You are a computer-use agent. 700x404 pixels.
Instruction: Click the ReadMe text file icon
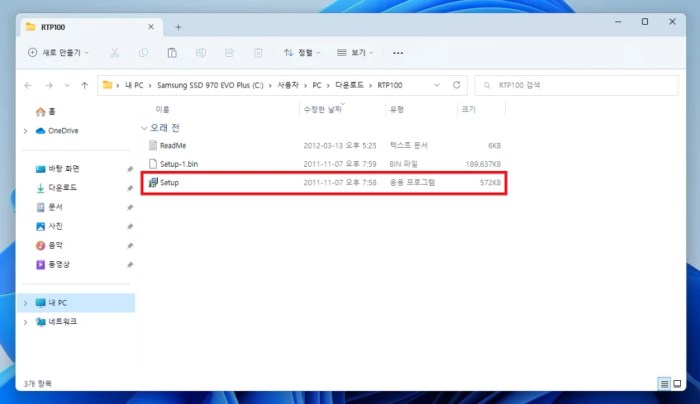pos(153,145)
